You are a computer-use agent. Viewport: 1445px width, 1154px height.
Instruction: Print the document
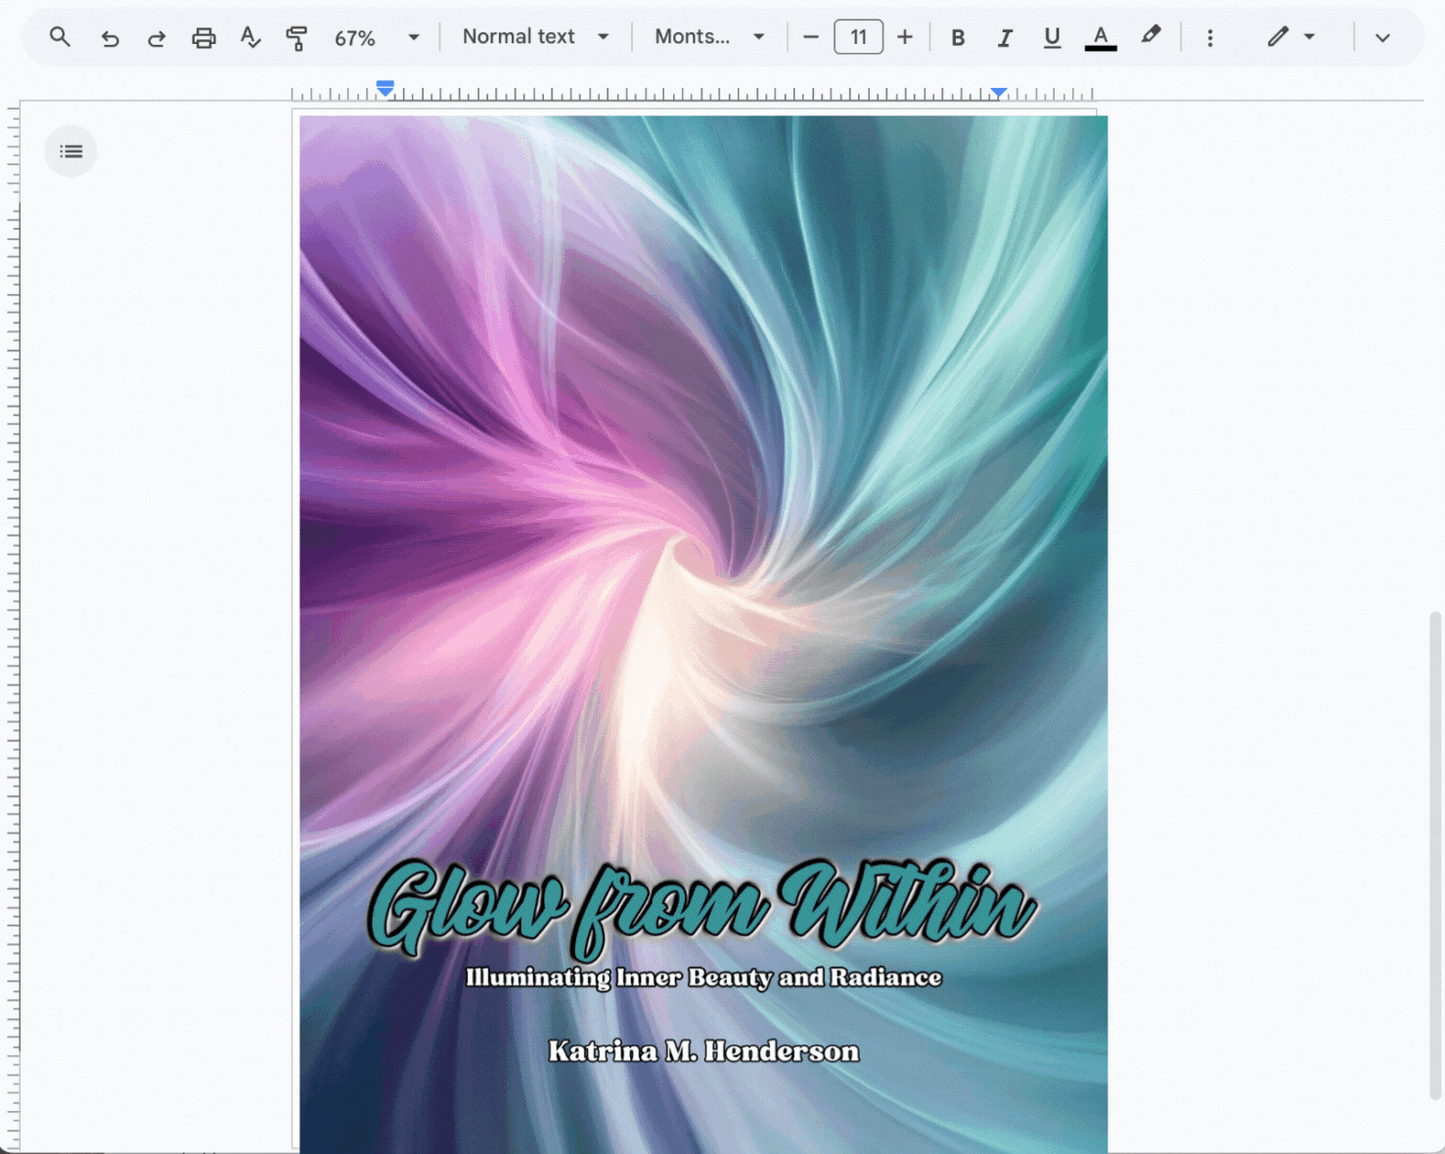204,37
